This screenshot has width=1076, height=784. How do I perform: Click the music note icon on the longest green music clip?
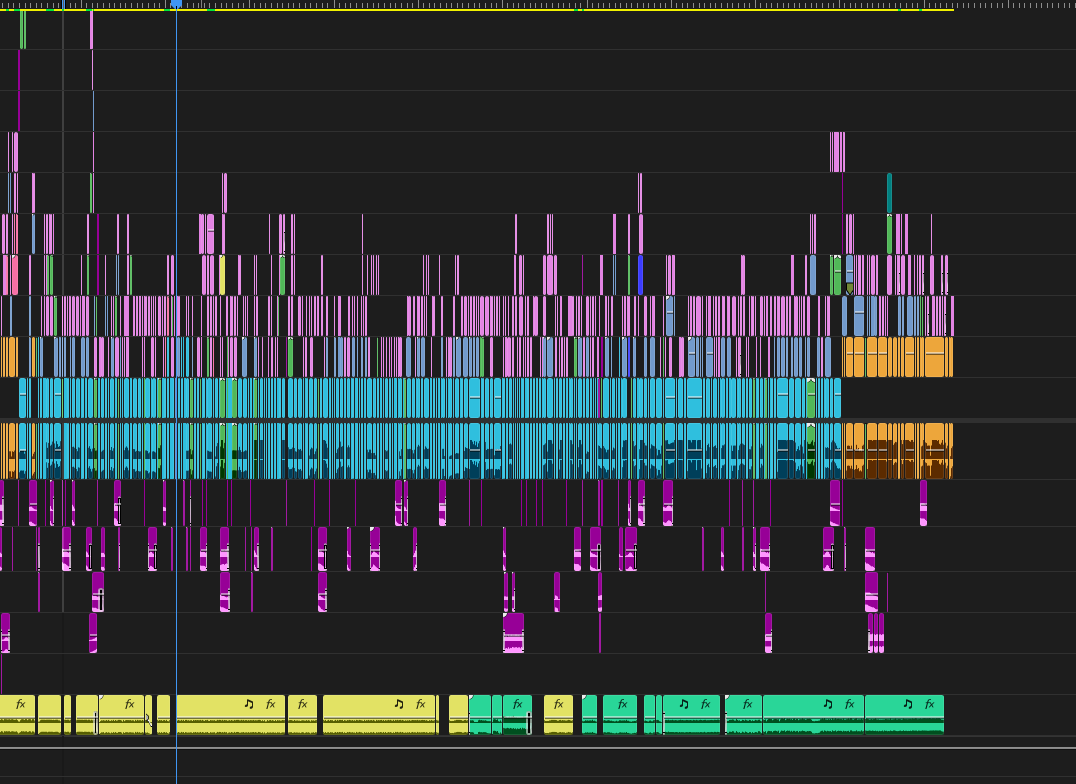click(828, 704)
